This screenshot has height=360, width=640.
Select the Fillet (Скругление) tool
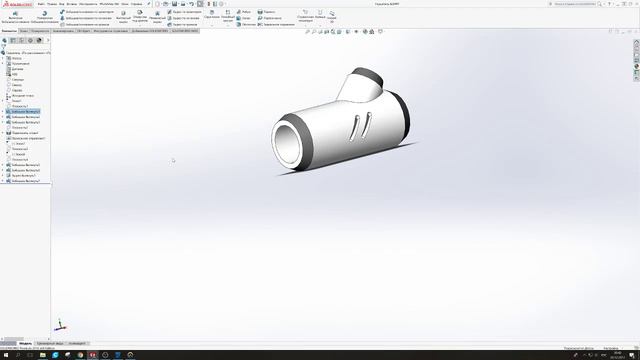tap(212, 15)
